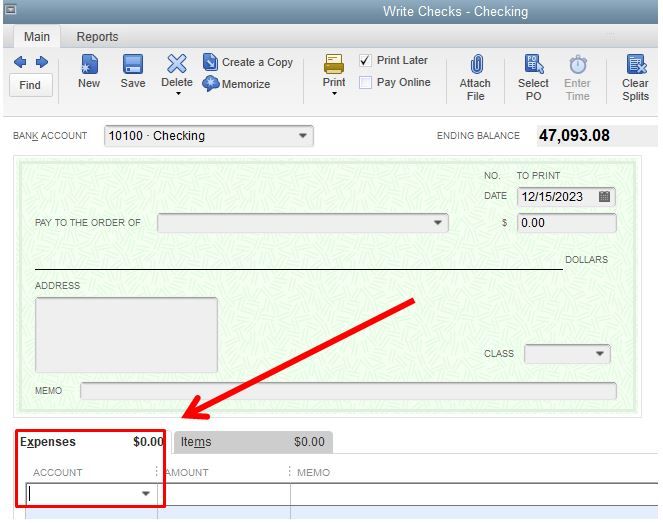Click the ACCOUNT column header
This screenshot has height=523, width=663.
(x=58, y=472)
